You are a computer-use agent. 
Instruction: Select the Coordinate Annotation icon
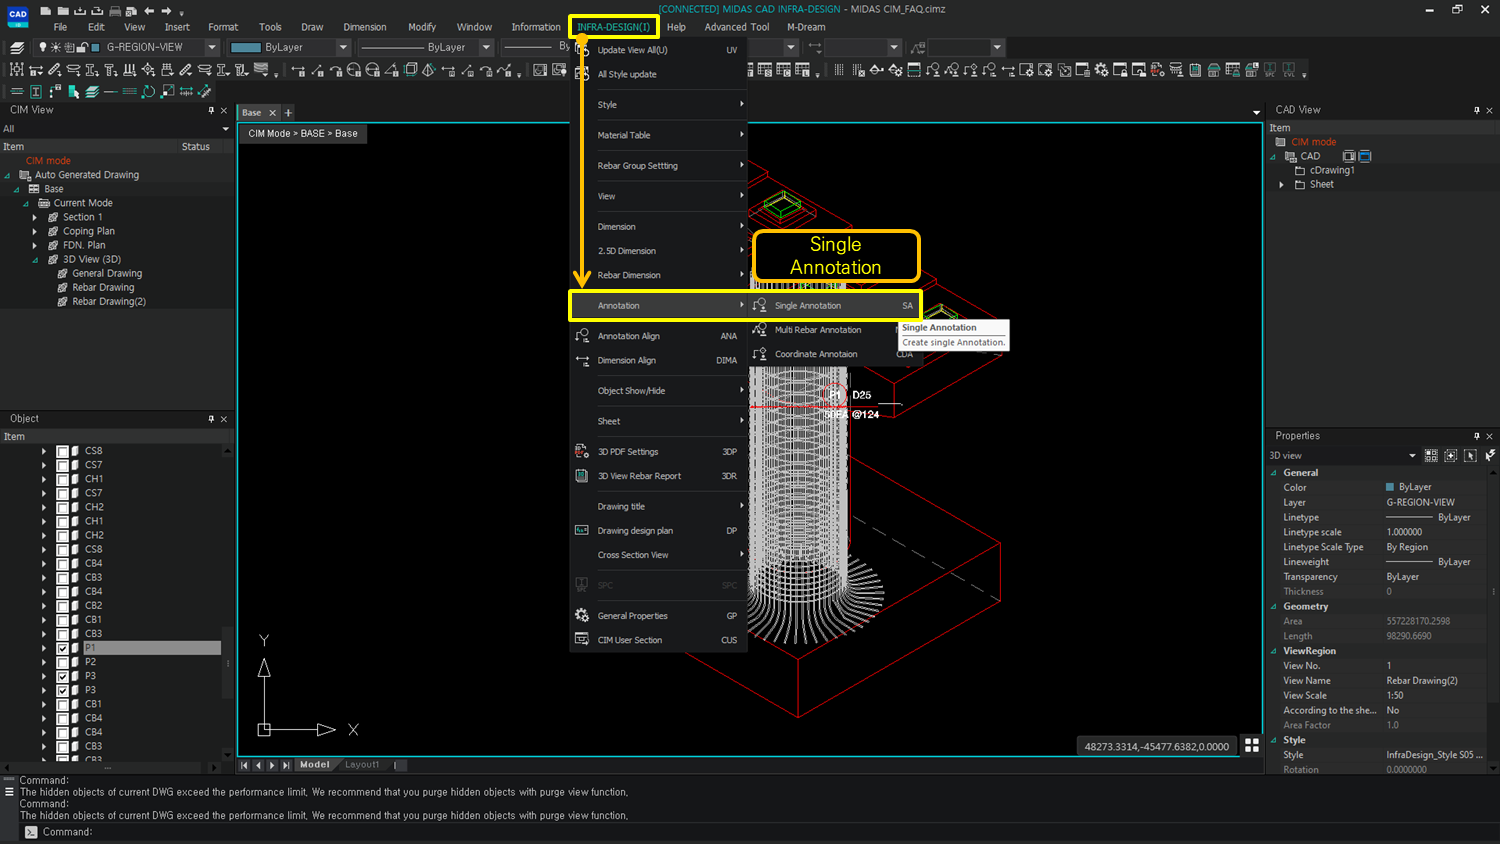pyautogui.click(x=759, y=354)
